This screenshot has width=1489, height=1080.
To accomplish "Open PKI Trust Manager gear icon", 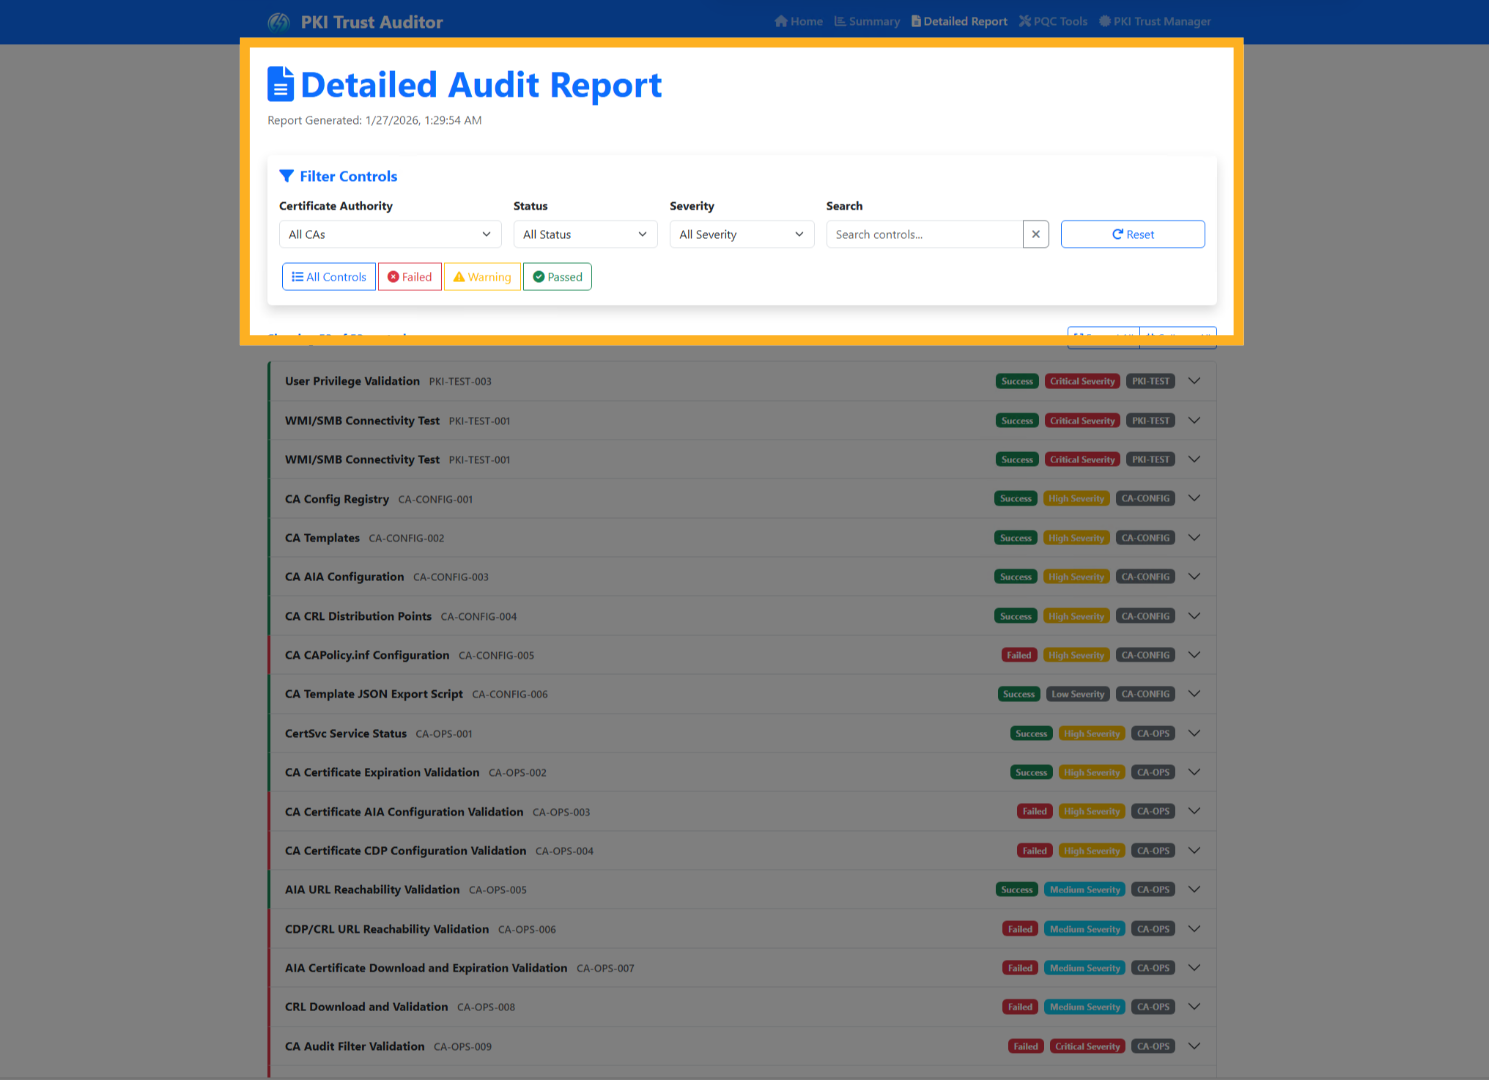I will click(x=1103, y=21).
